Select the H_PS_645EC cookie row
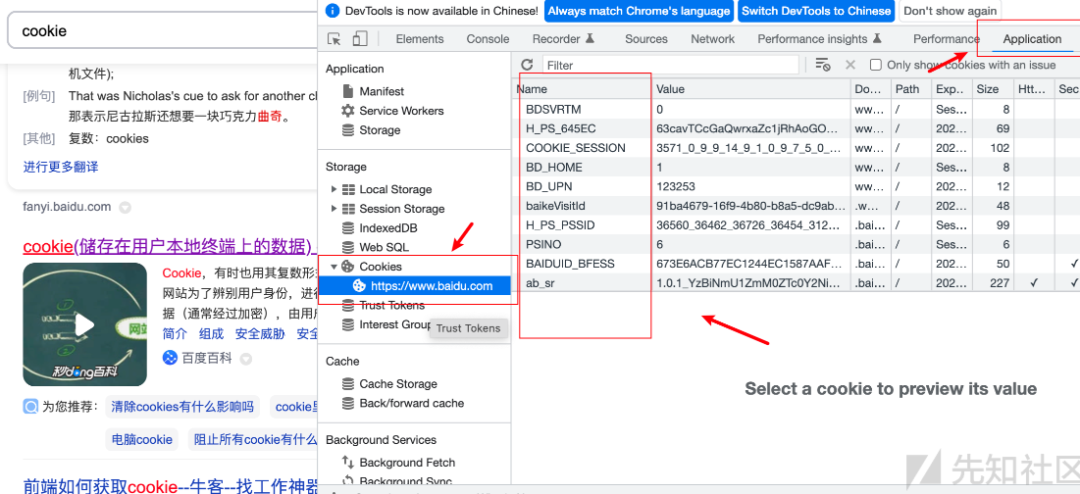 click(x=796, y=128)
